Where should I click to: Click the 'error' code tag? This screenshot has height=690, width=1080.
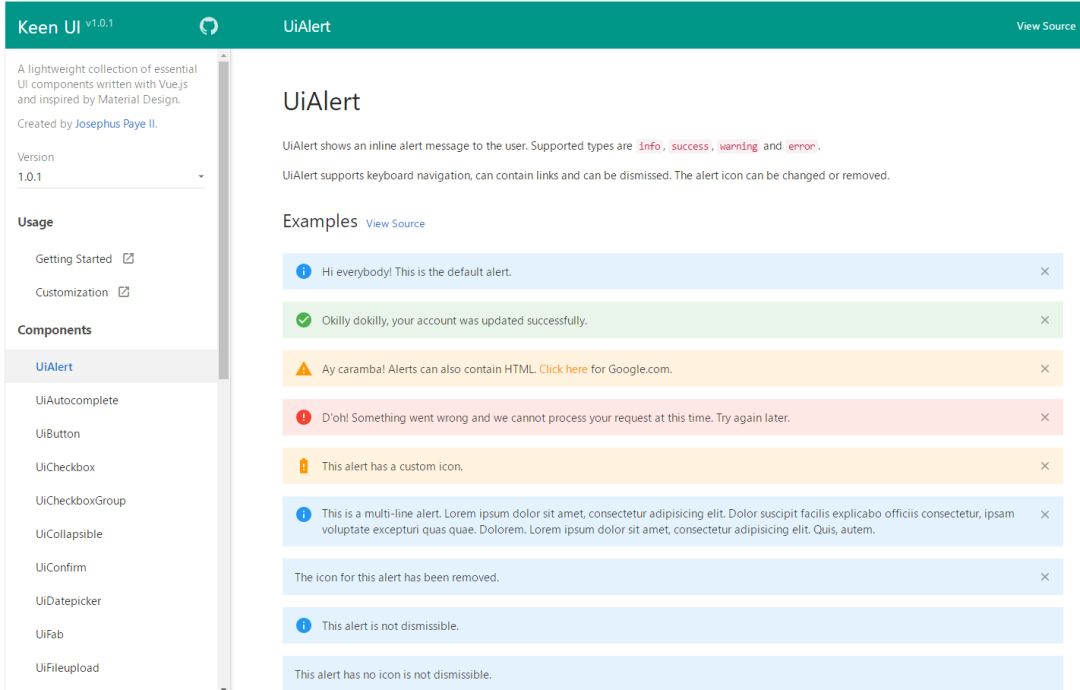(802, 146)
